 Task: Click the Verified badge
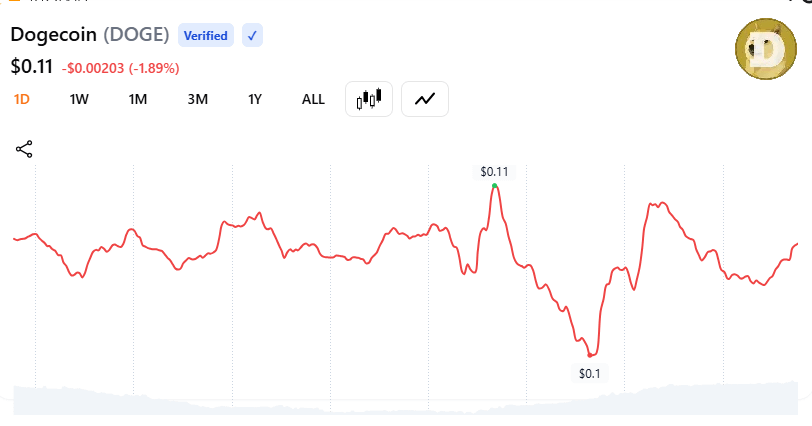point(205,36)
